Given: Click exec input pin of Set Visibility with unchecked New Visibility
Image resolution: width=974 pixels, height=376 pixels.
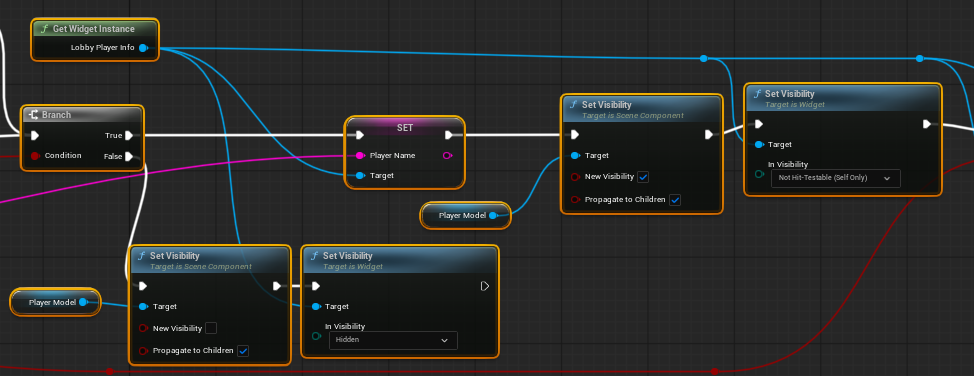Looking at the screenshot, I should click(143, 286).
